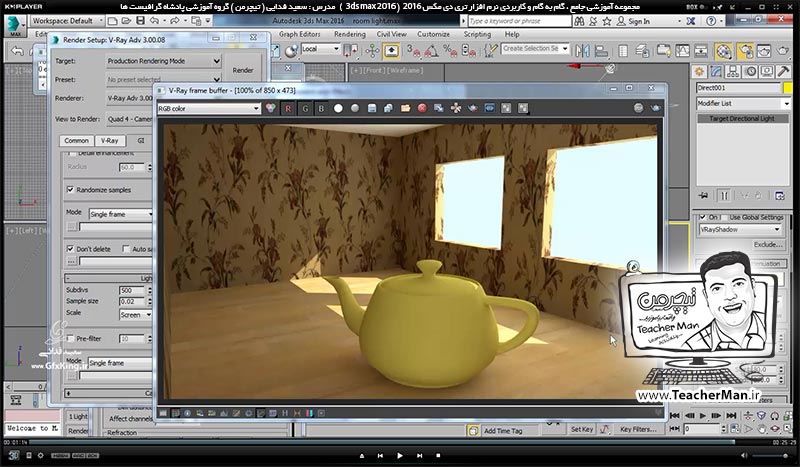The image size is (800, 467).
Task: Open the VRayShadow type dropdown
Action: click(740, 230)
